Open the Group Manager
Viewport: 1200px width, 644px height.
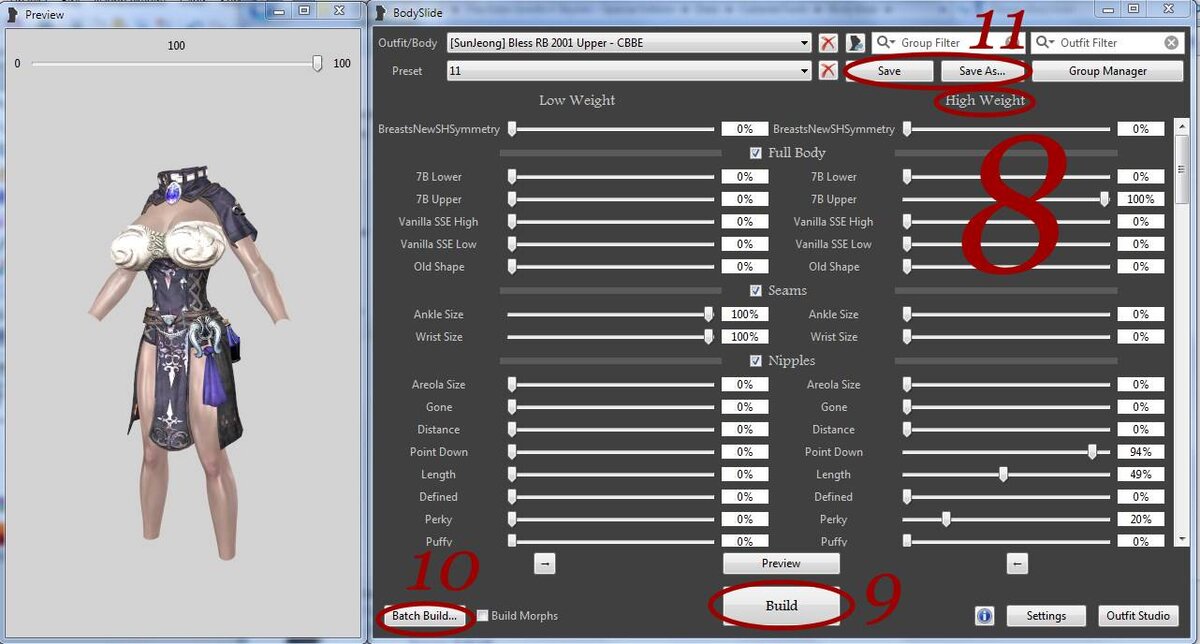click(x=1107, y=71)
